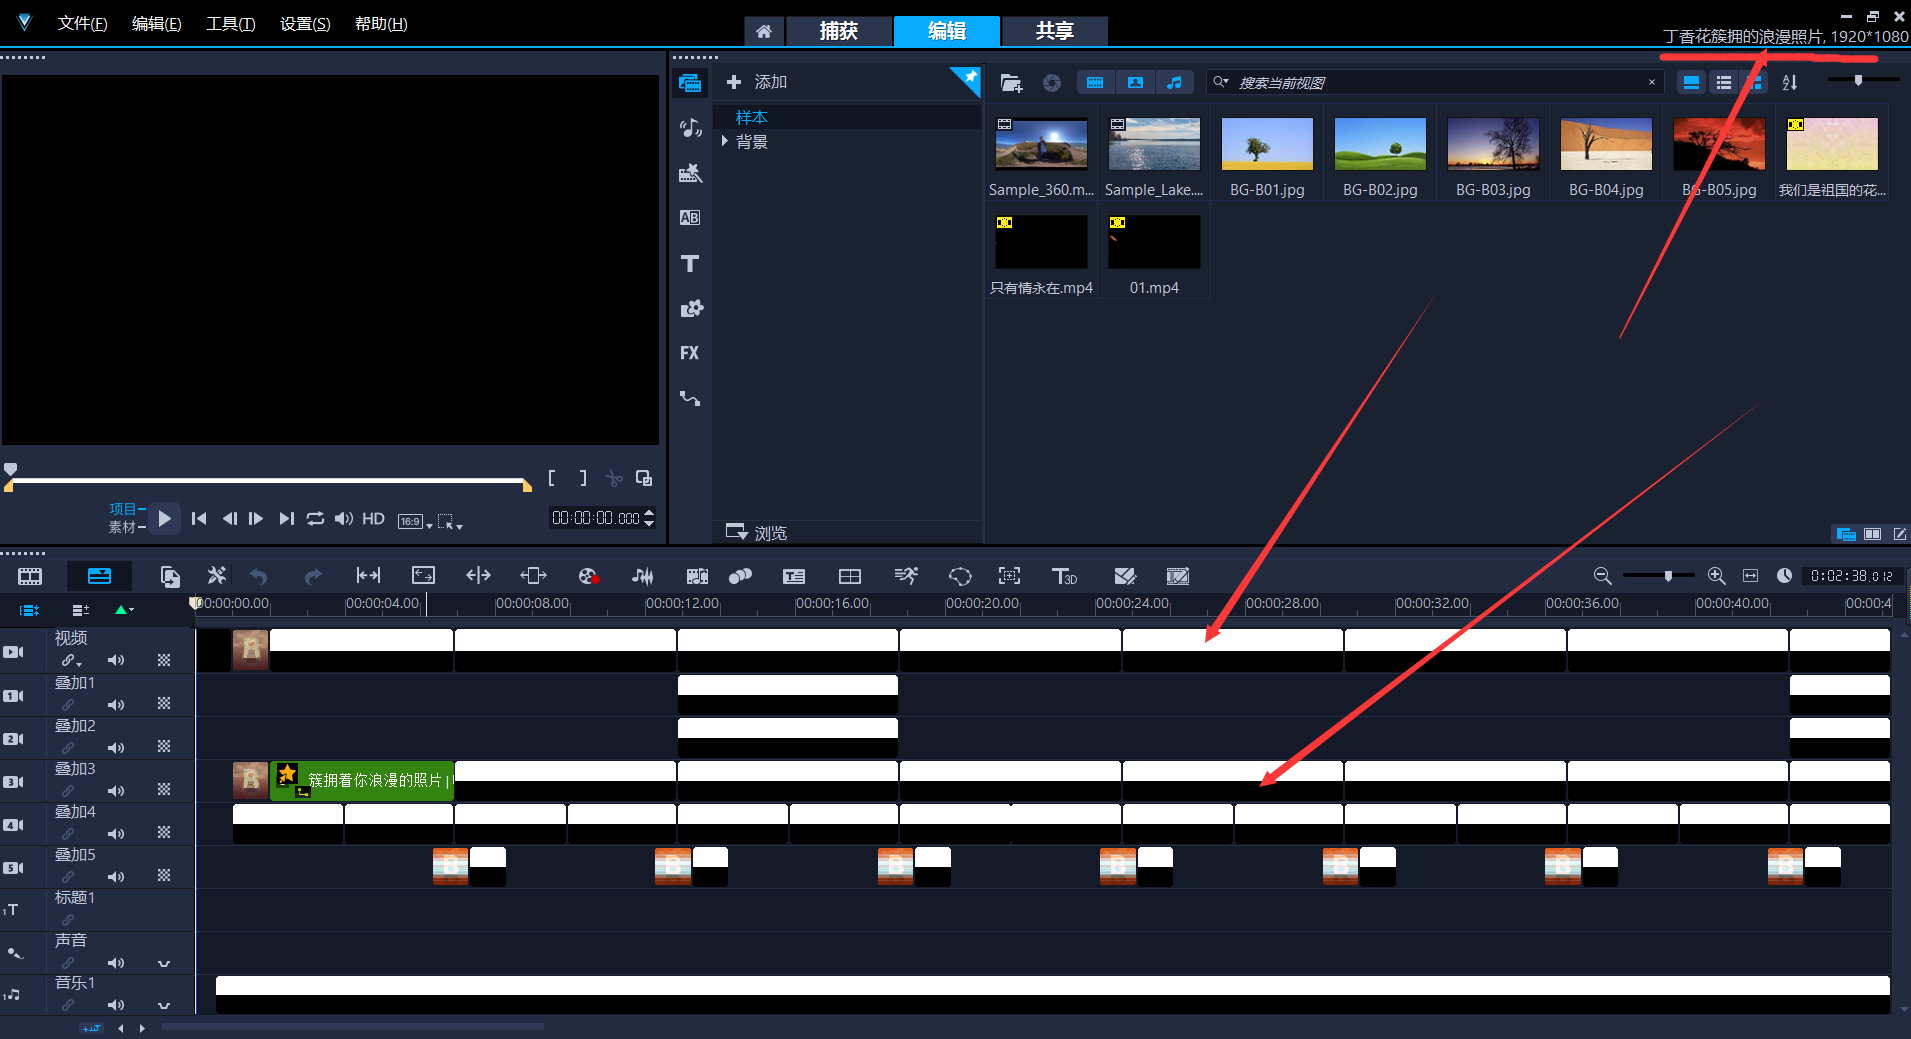Select the Overlay/graphics library icon
This screenshot has width=1911, height=1039.
tap(691, 308)
